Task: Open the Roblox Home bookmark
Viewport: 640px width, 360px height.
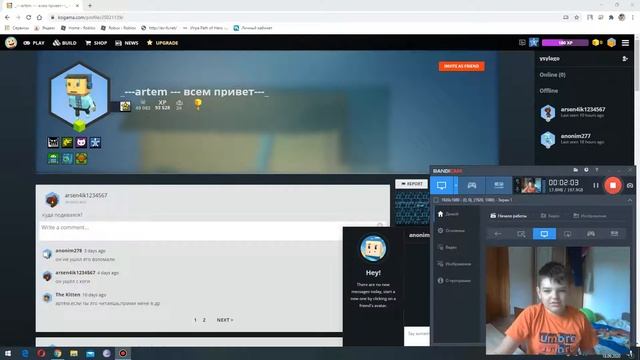Action: [x=78, y=28]
